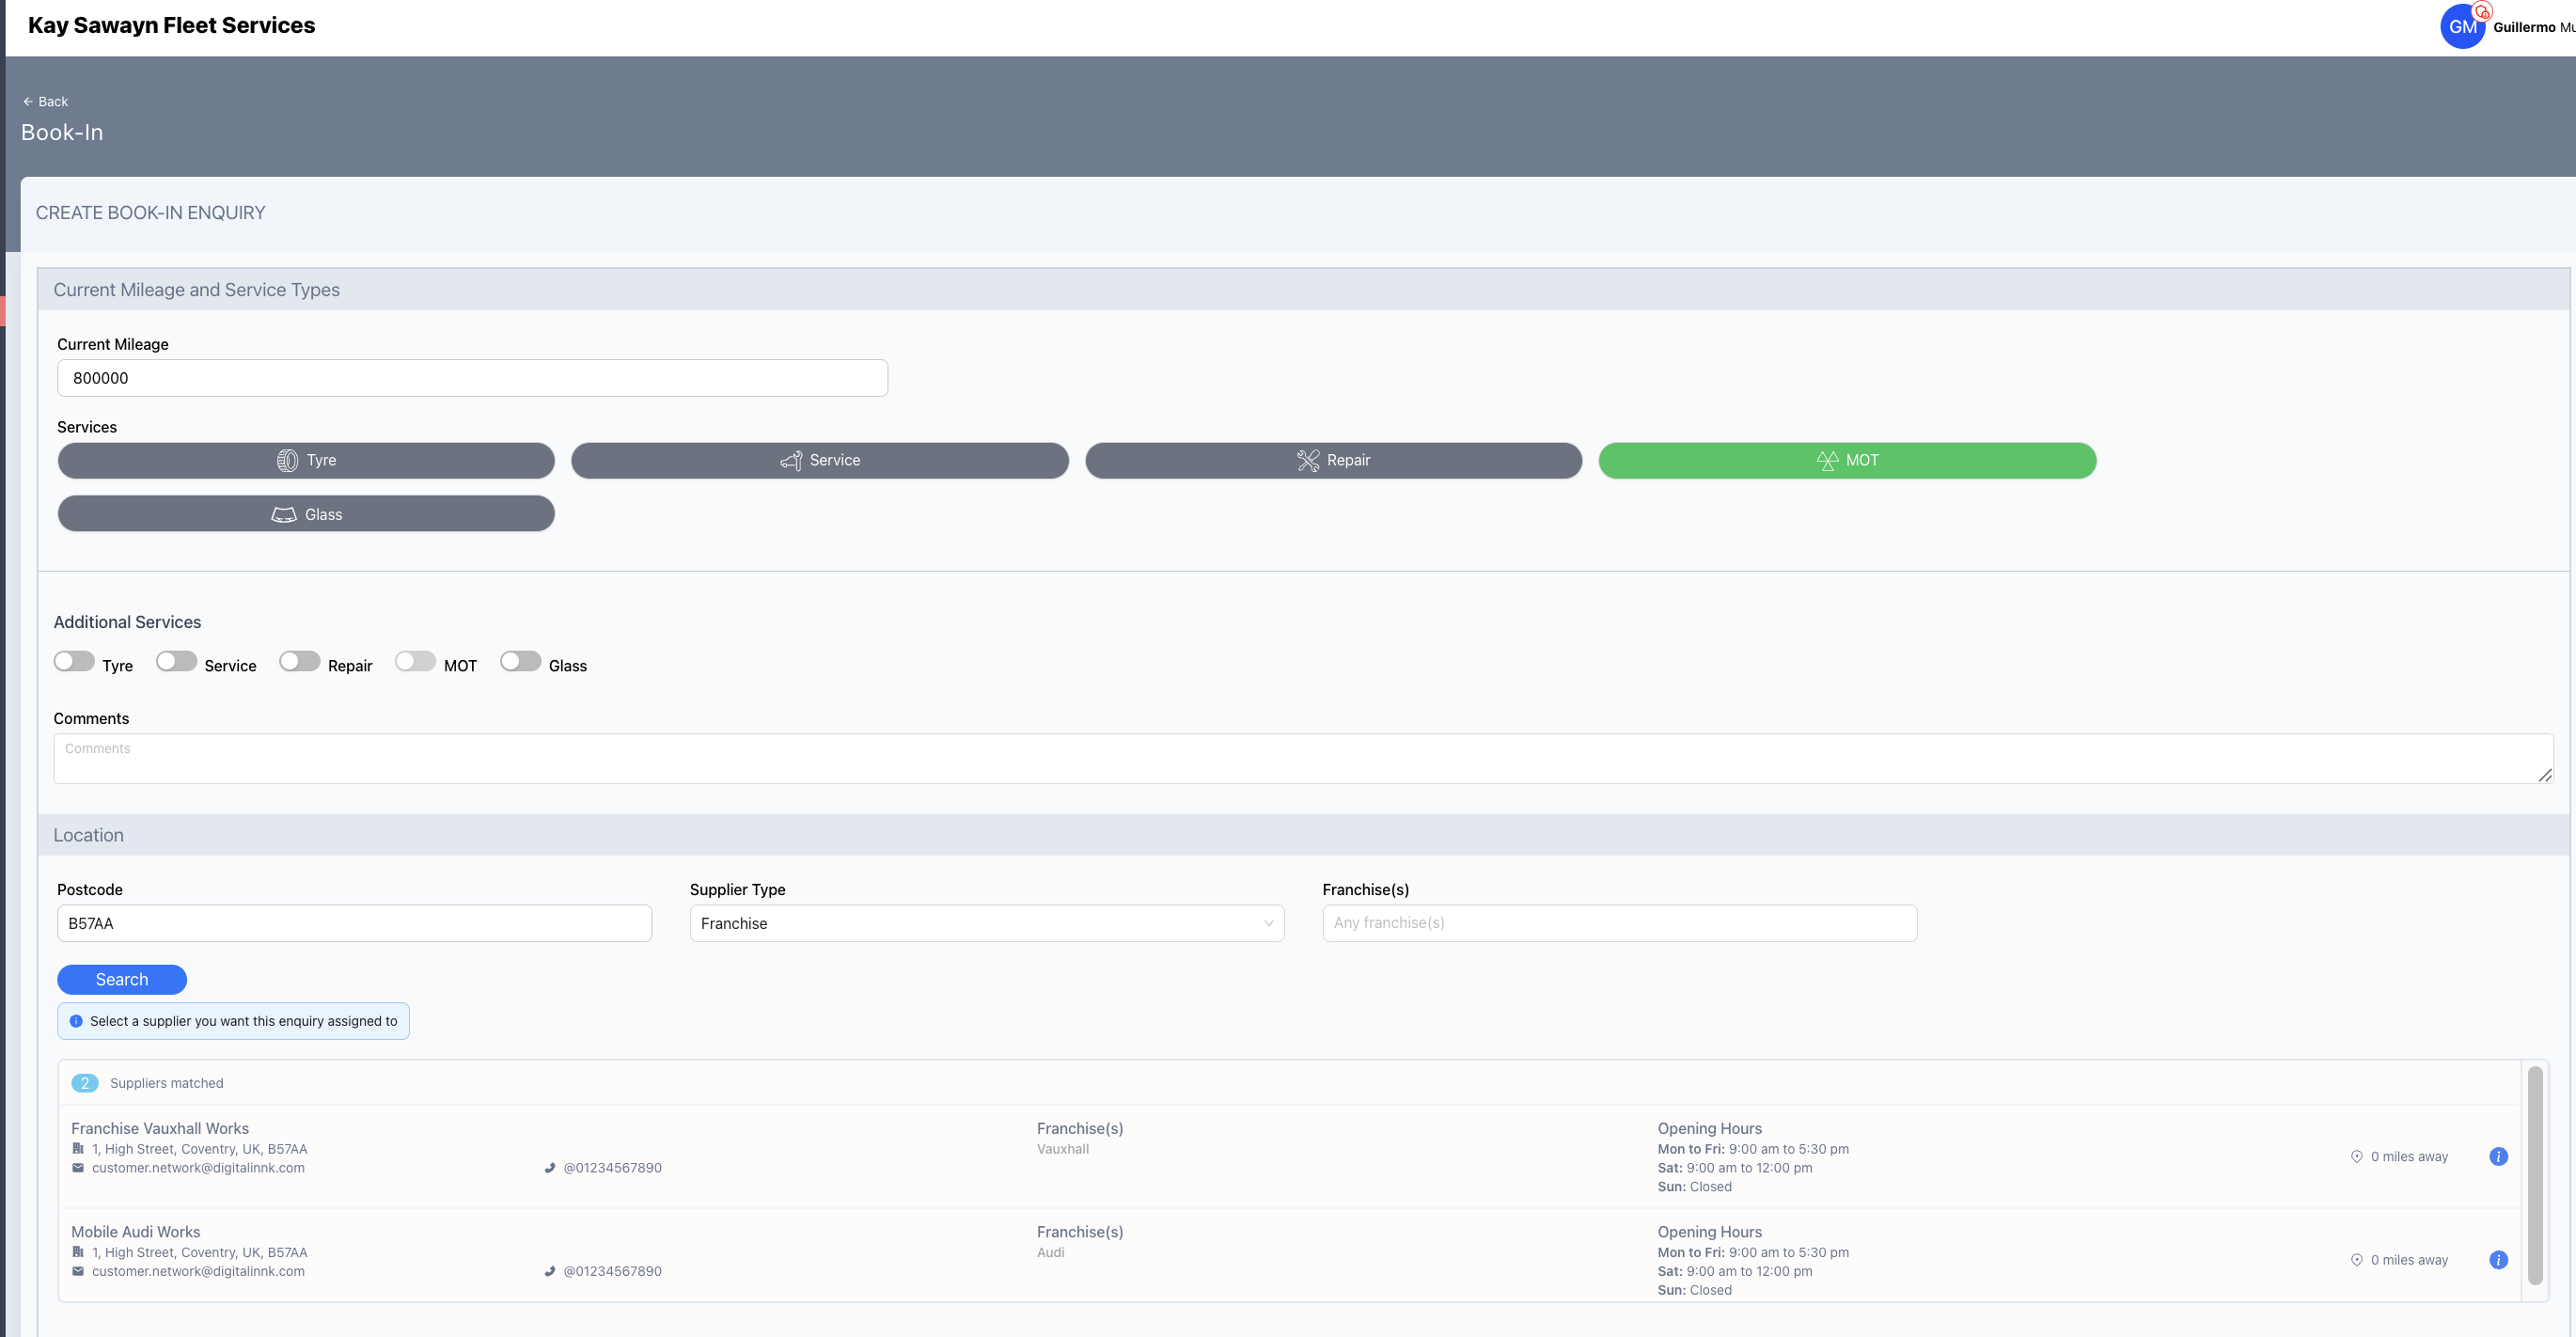Click location pin for Mobile Audi Works
The width and height of the screenshot is (2576, 1337).
pos(2356,1260)
